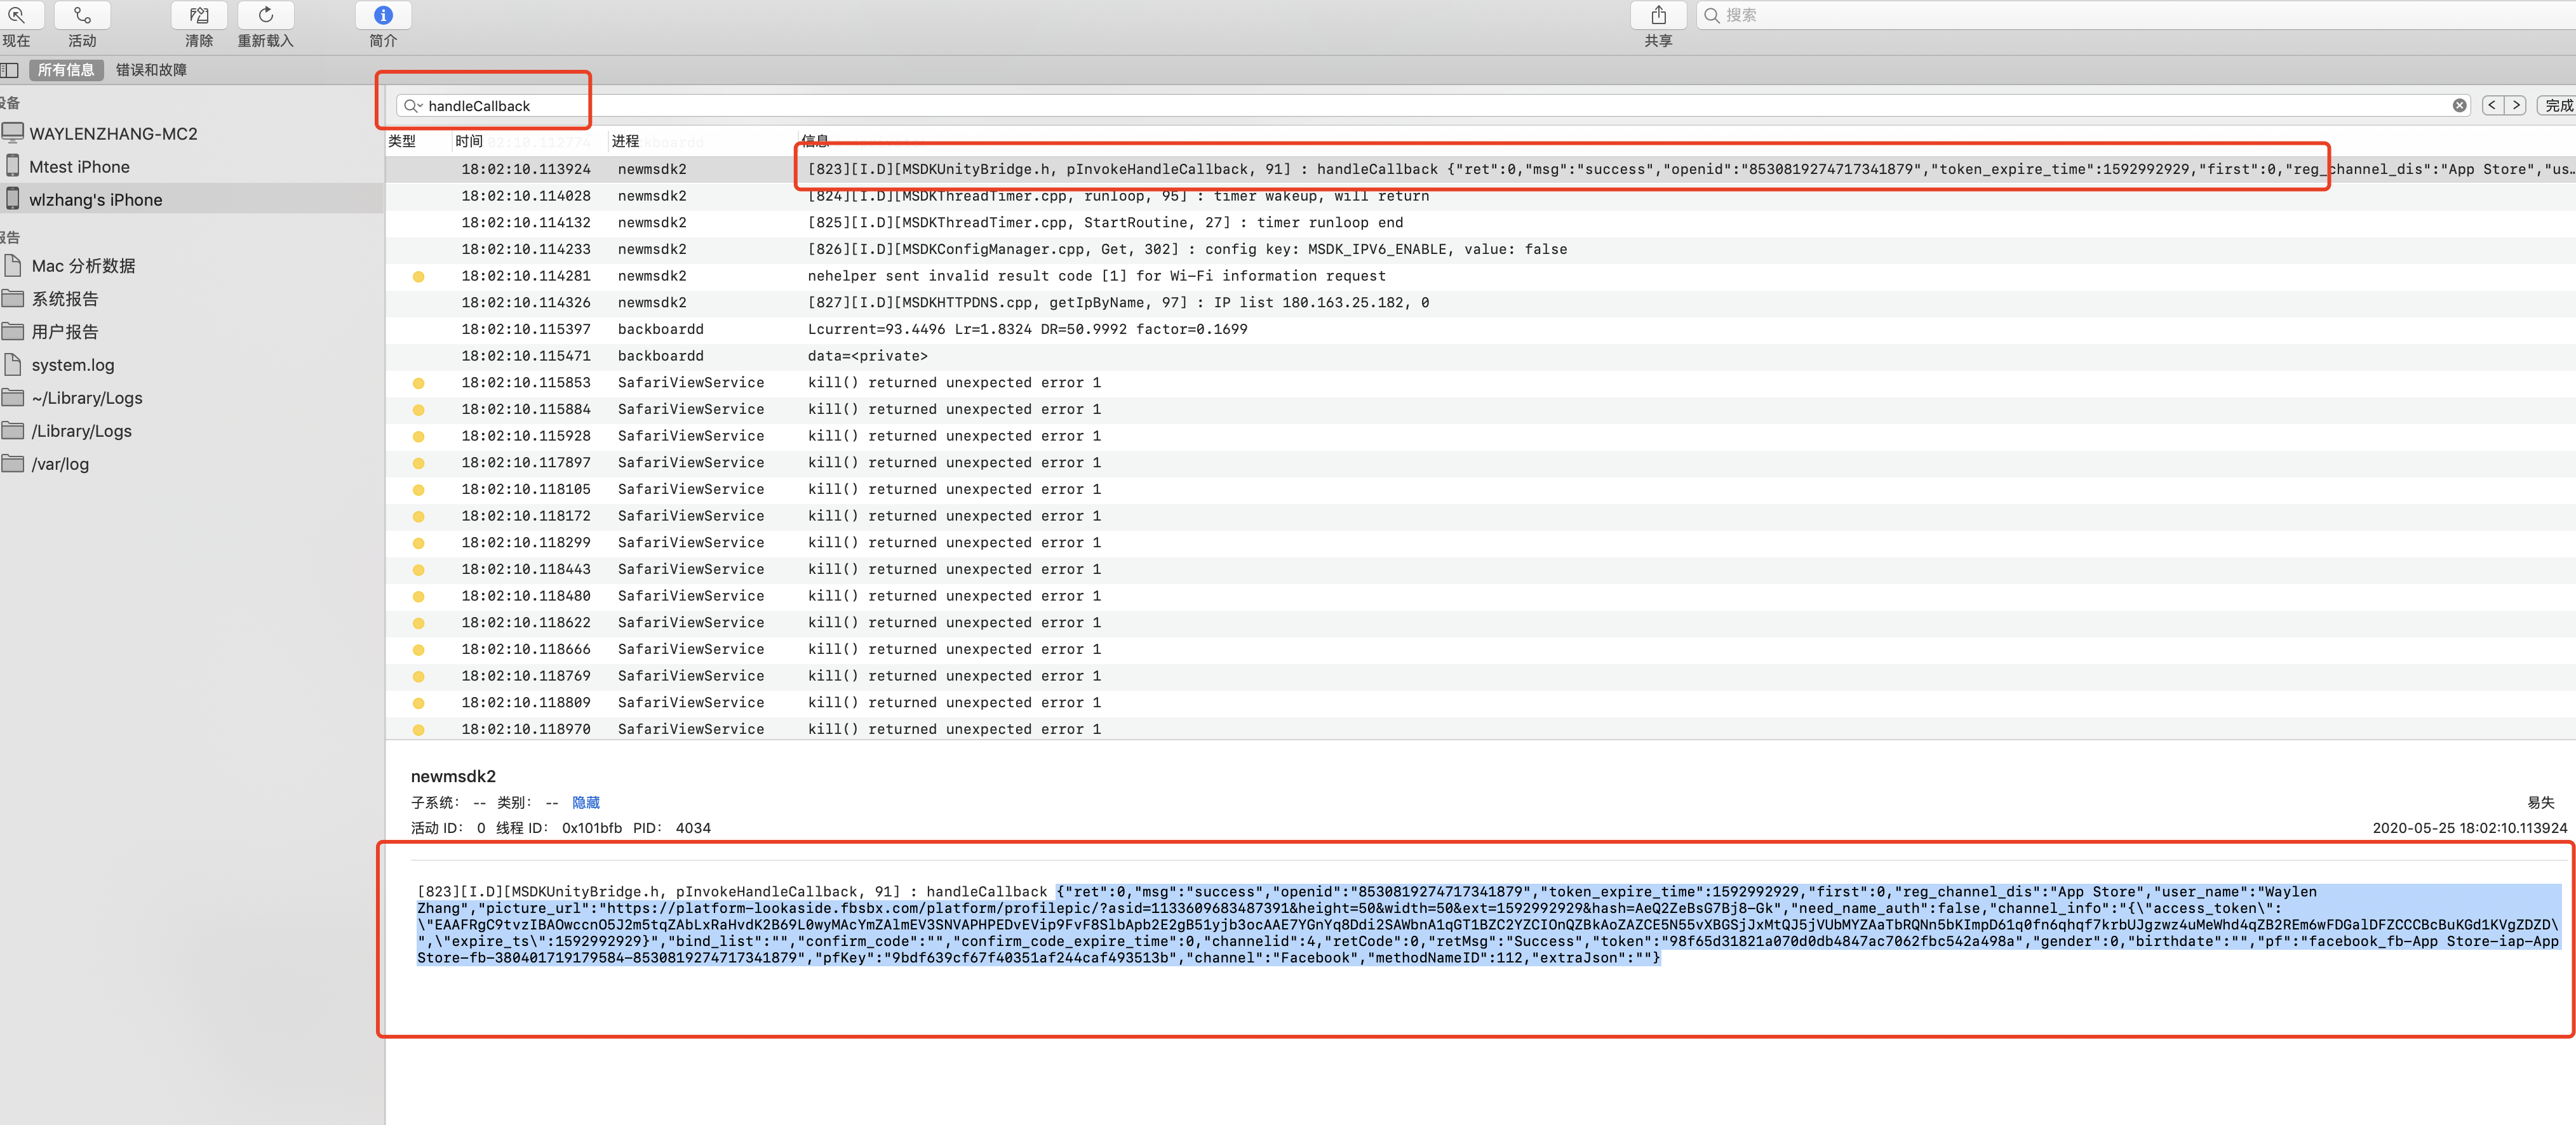The width and height of the screenshot is (2576, 1125).
Task: Clear the log with 清除 icon
Action: point(199,16)
